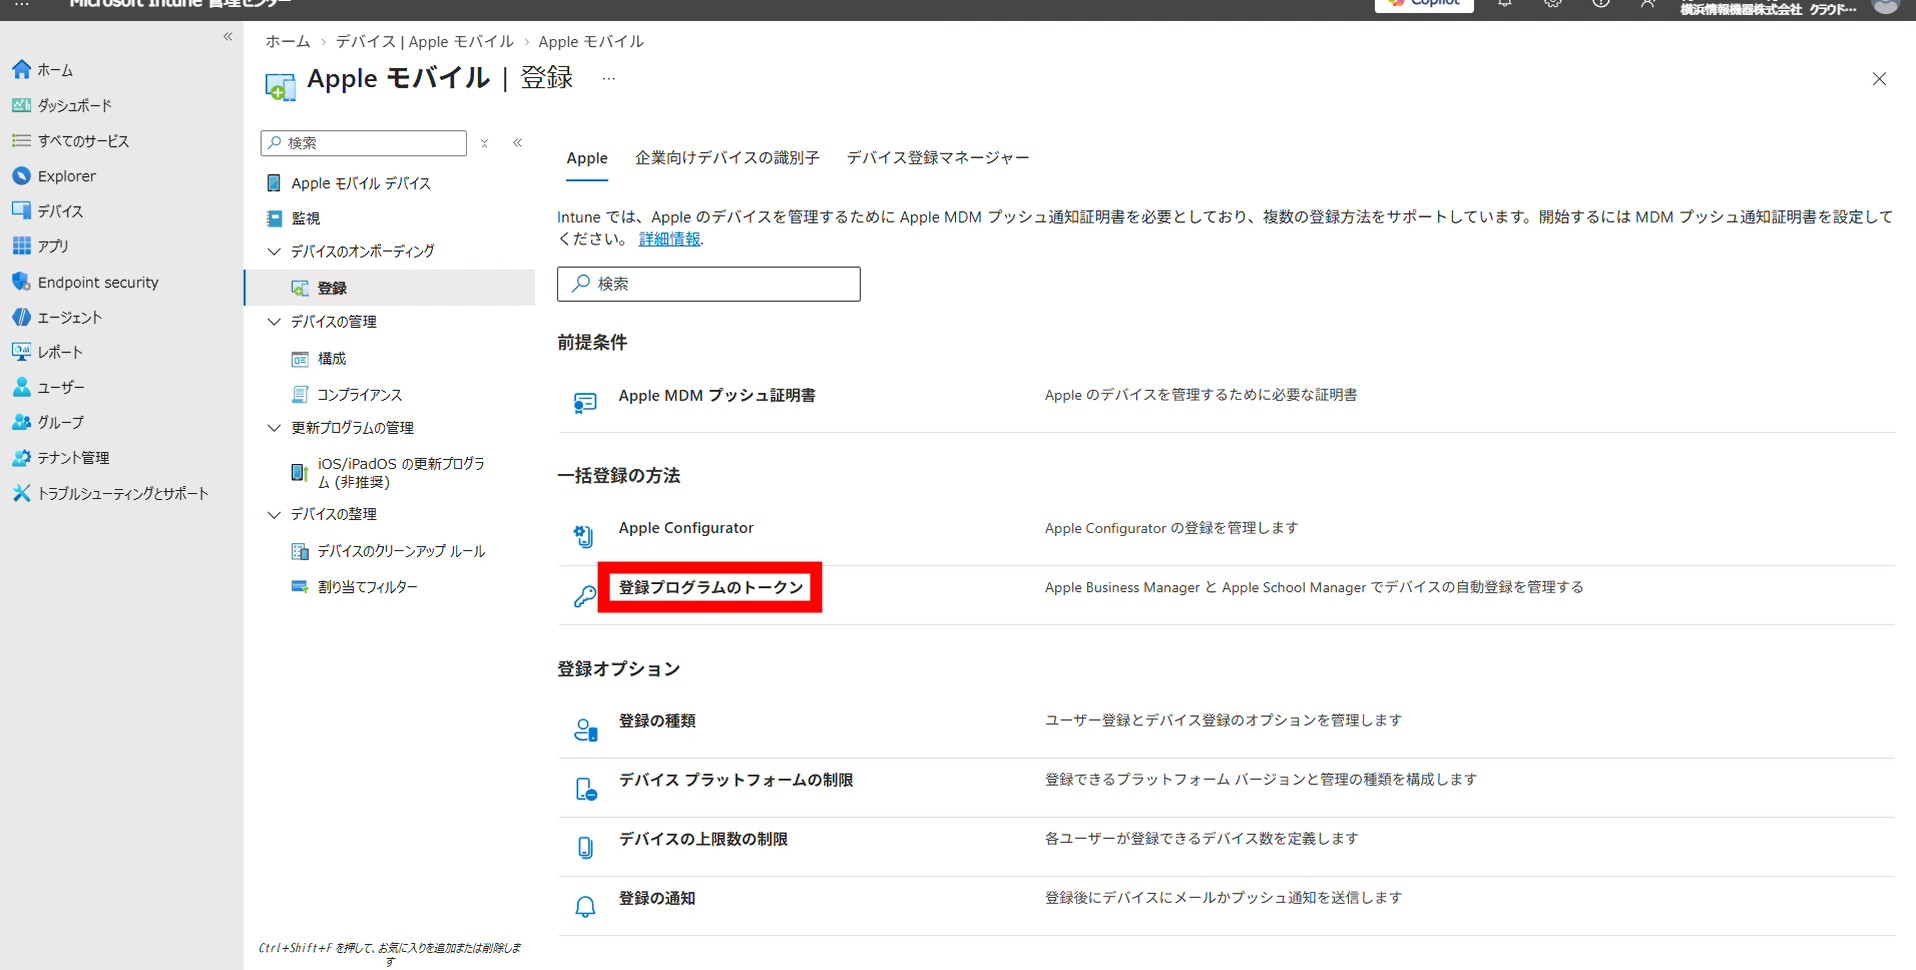Open 登録の種類 option

pos(657,721)
